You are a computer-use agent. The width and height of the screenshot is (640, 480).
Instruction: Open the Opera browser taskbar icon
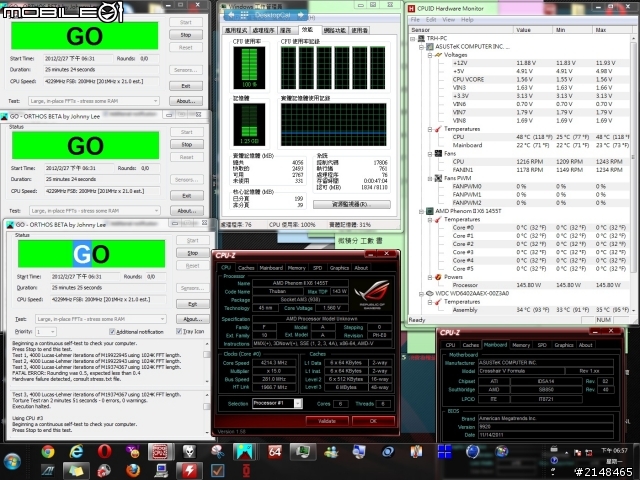104,452
